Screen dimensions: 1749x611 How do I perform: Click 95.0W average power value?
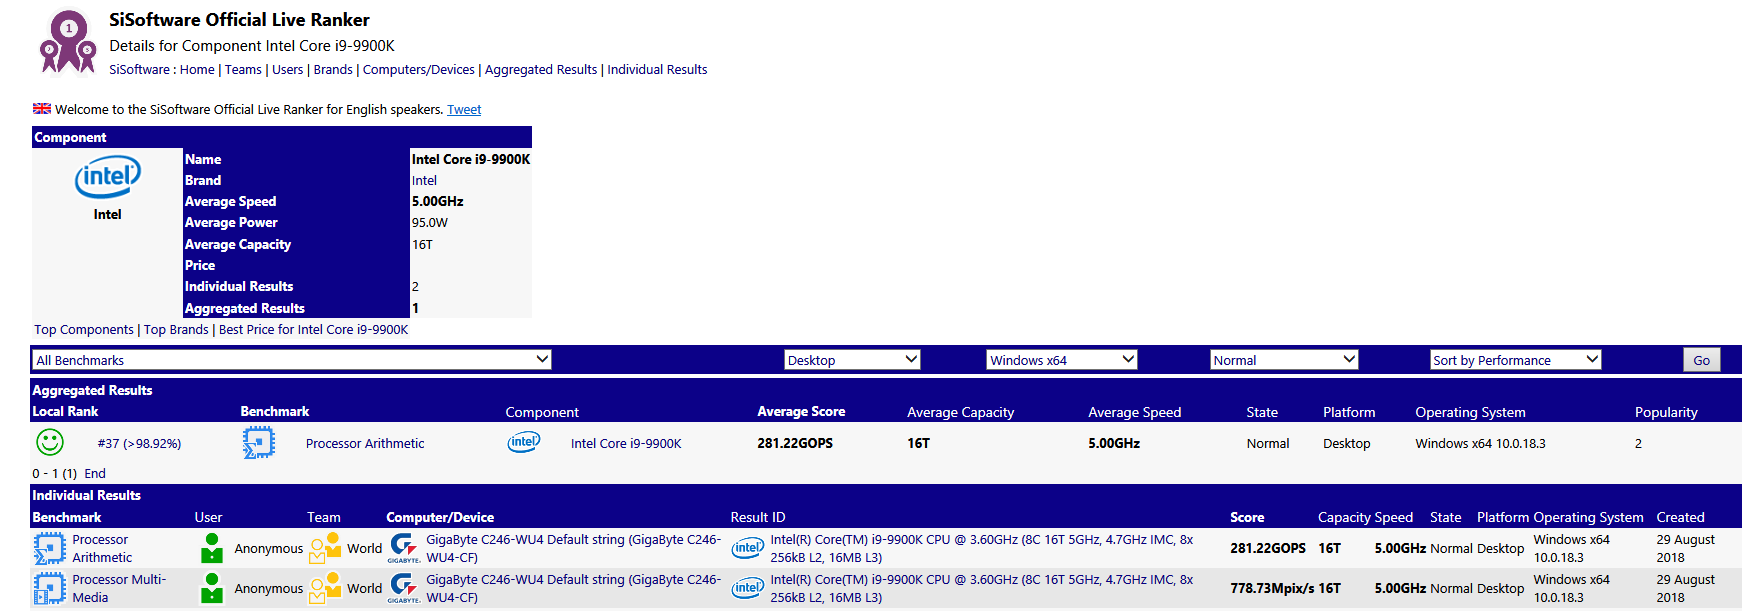tap(430, 223)
